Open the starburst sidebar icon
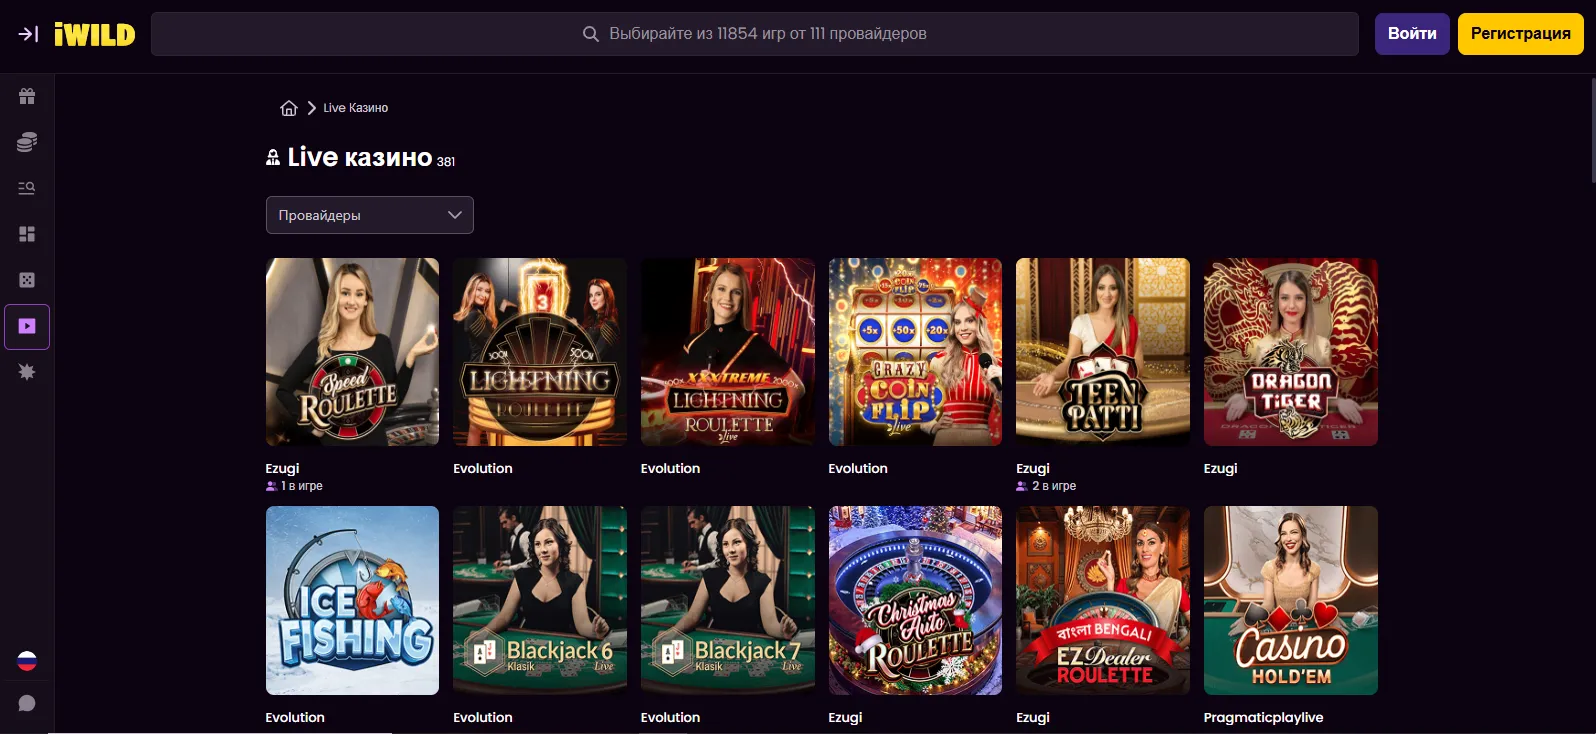The image size is (1596, 734). point(27,372)
